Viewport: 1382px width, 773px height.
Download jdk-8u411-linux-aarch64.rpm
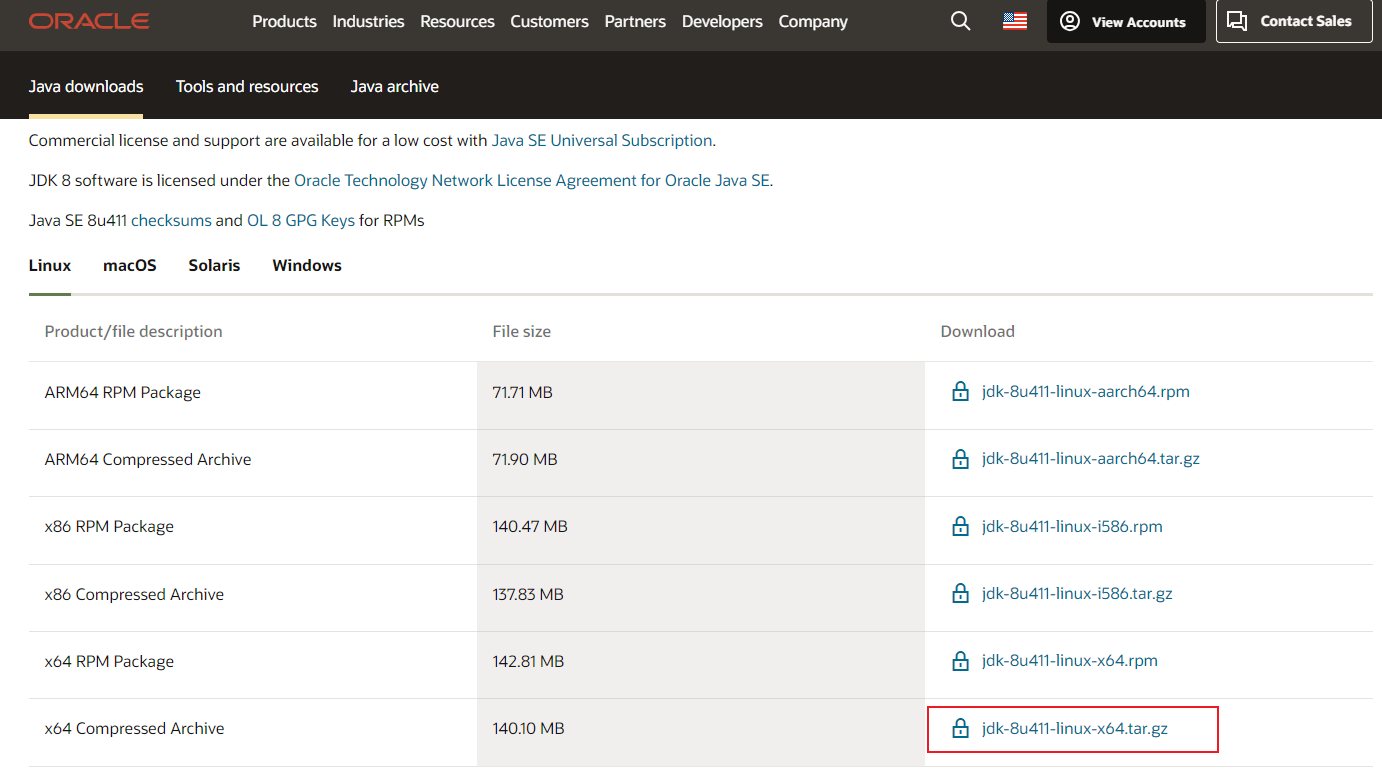[1086, 391]
